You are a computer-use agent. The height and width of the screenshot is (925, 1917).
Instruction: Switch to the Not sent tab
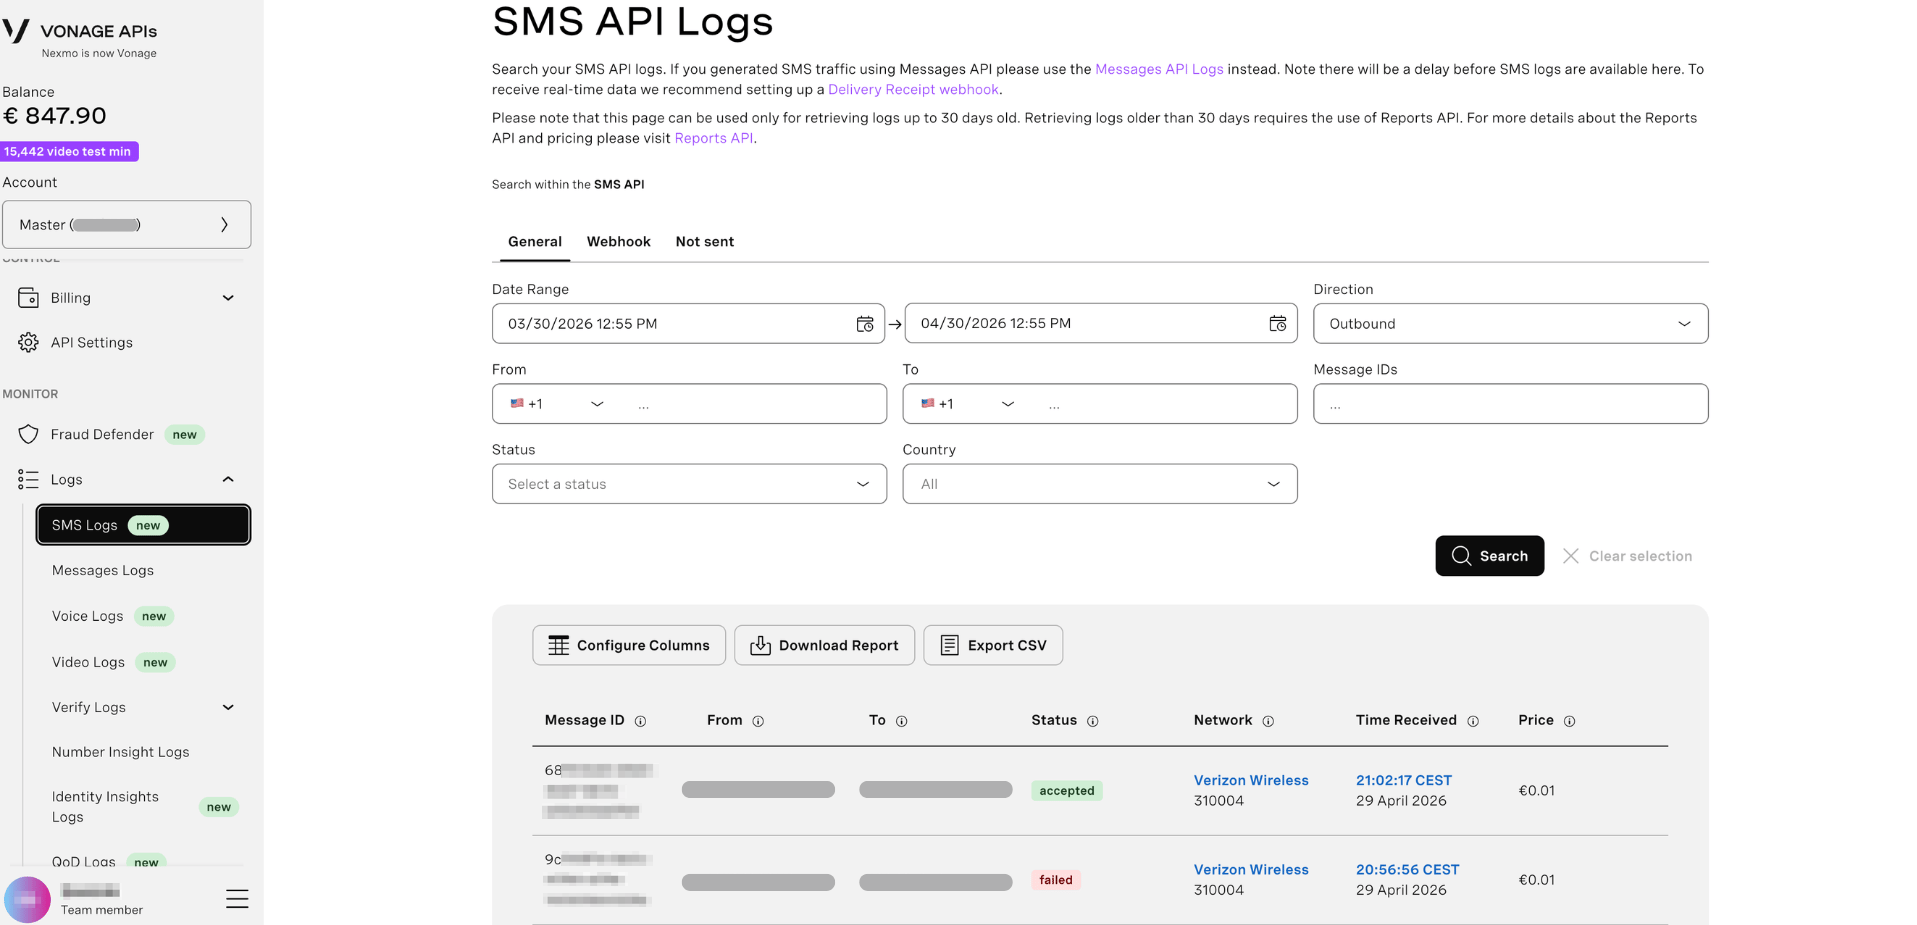click(x=705, y=242)
